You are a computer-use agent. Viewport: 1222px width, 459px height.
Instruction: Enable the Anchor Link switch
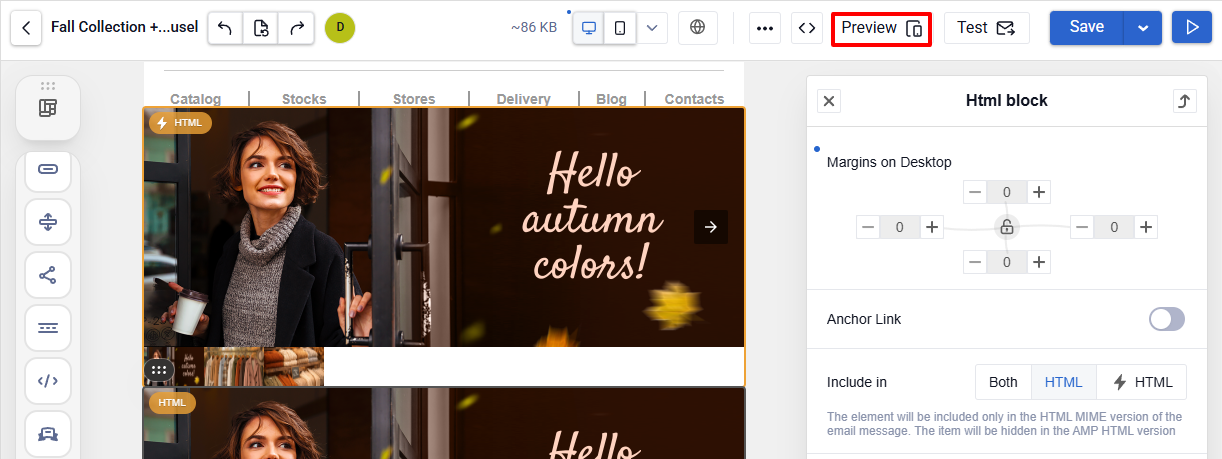(1166, 319)
